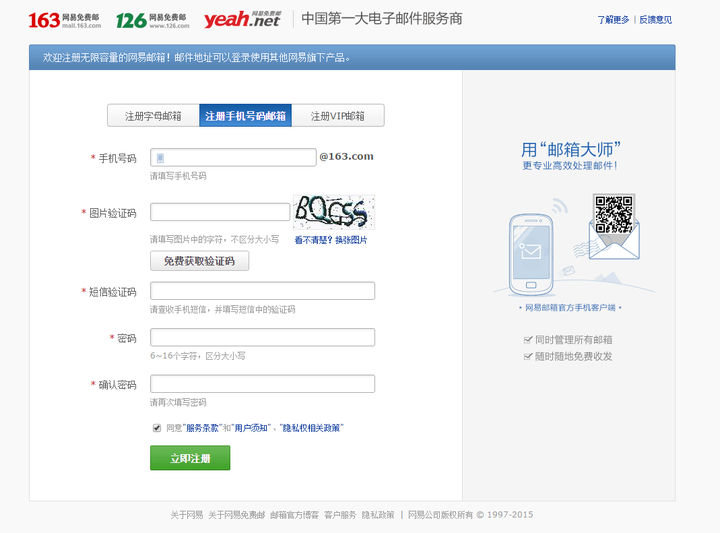Click the phone icon inside 手机号码 field

coord(160,158)
